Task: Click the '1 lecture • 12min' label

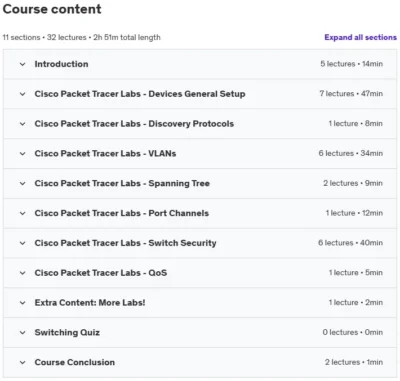Action: tap(354, 213)
